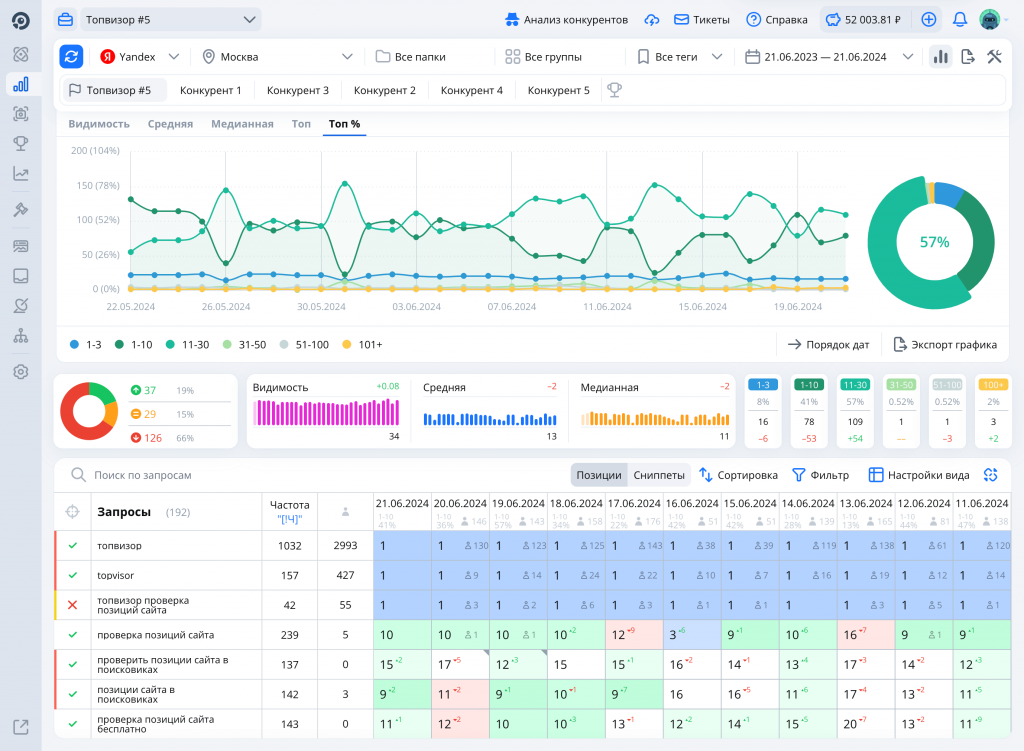Viewport: 1024px width, 751px height.
Task: Click the notifications bell icon
Action: click(960, 20)
